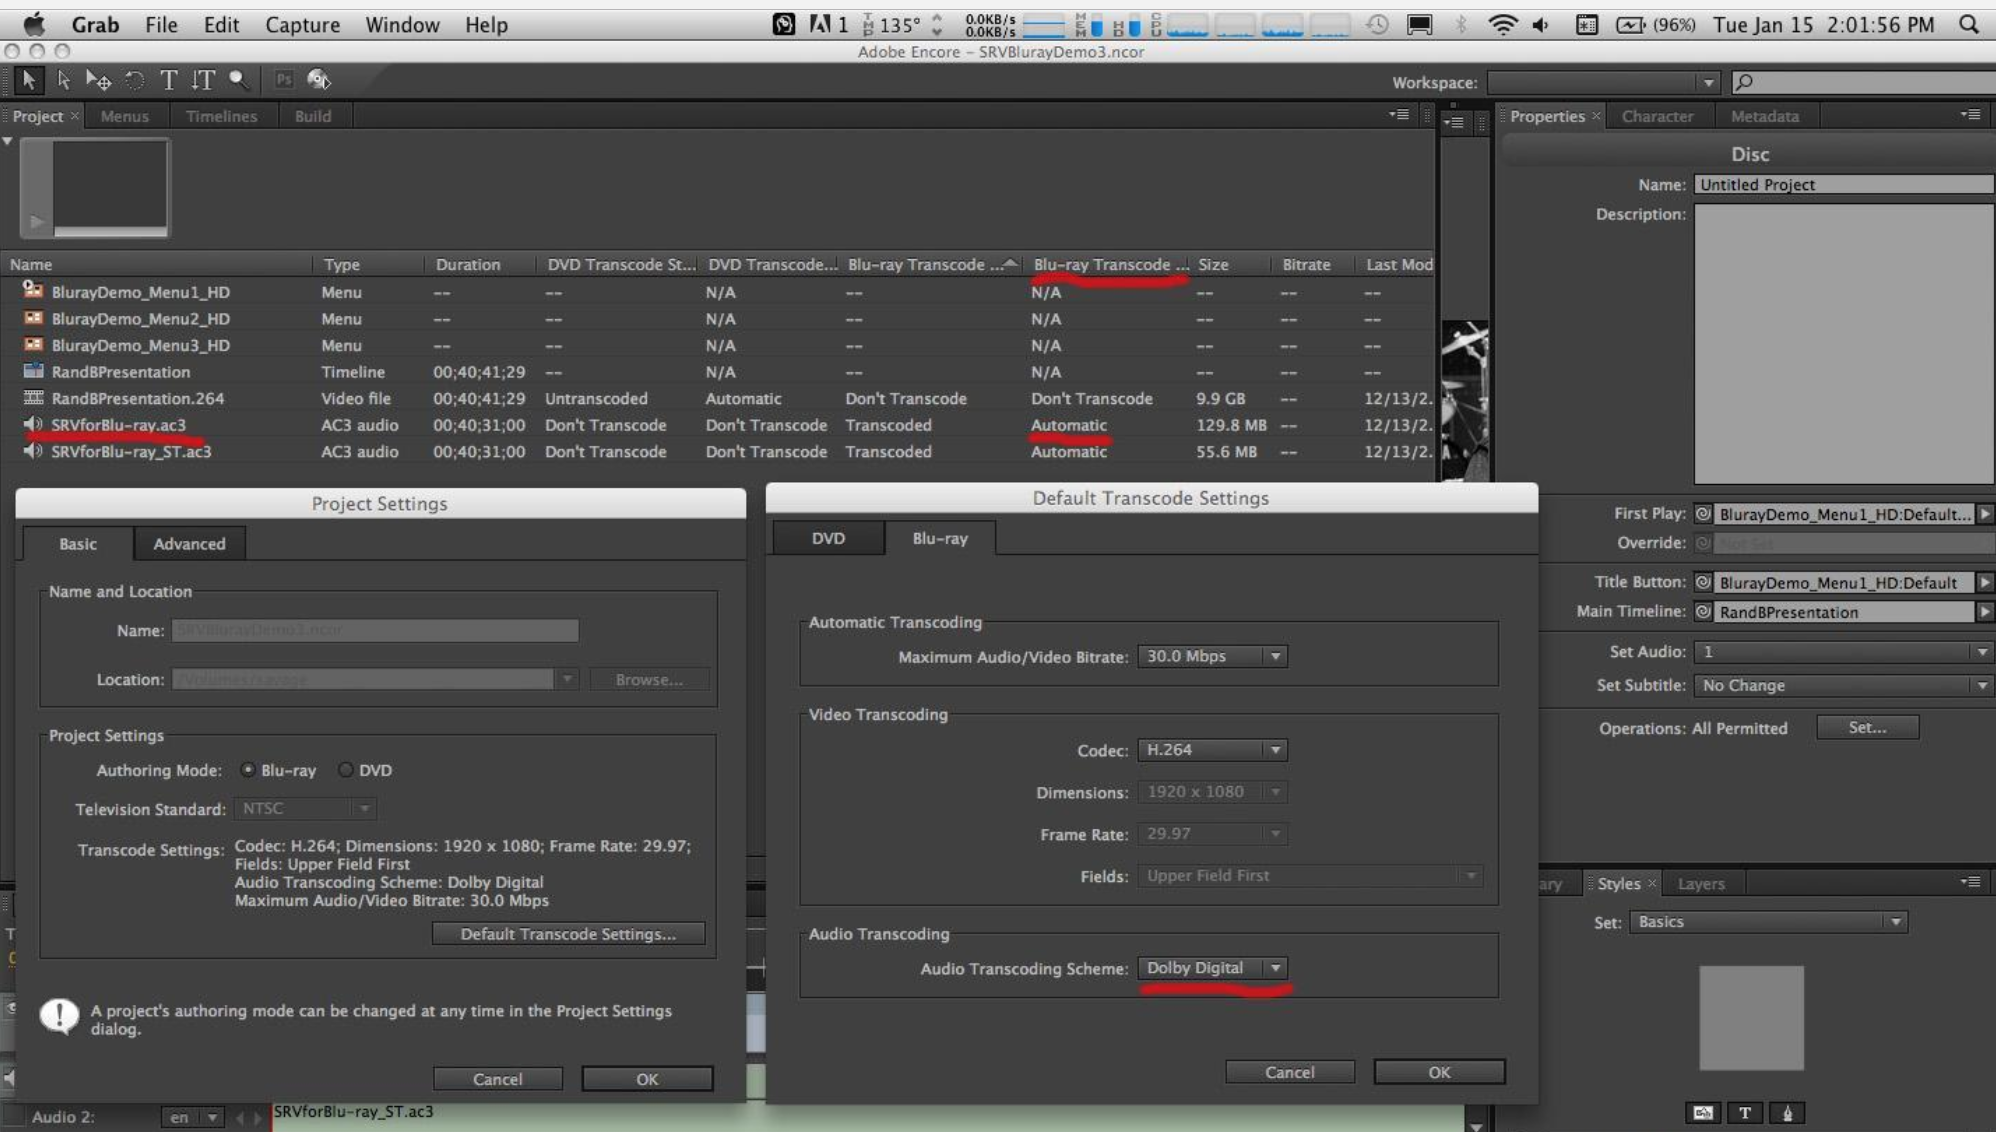
Task: Click the disc Name input field
Action: point(1841,185)
